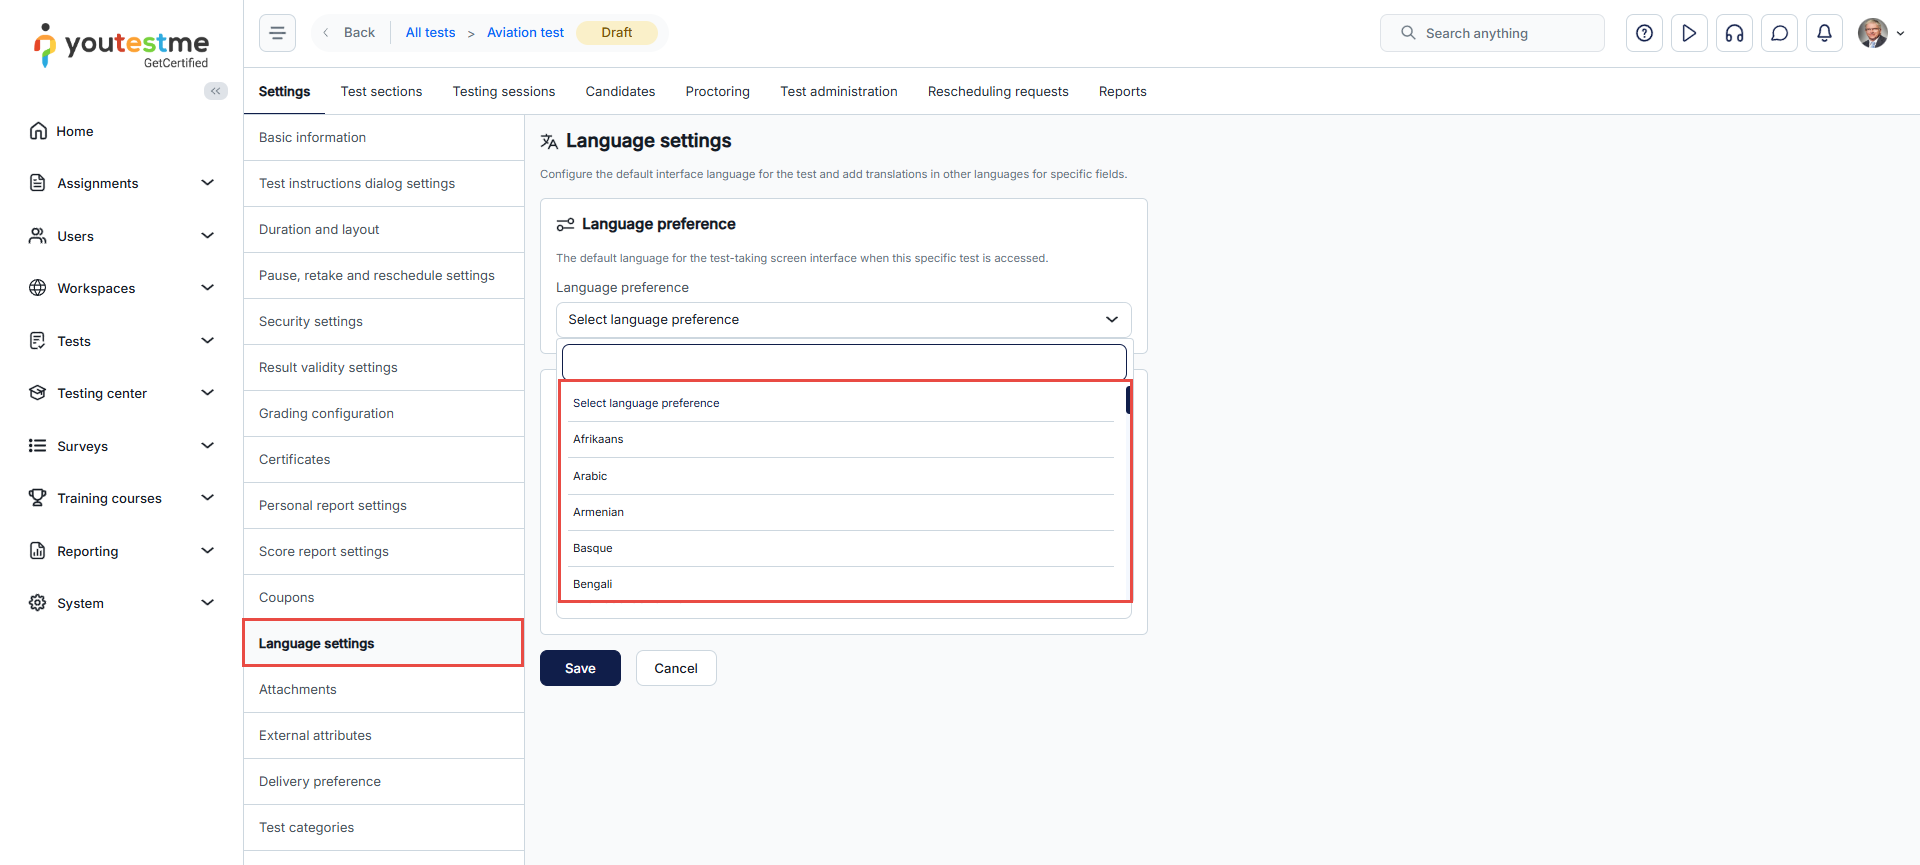Click the Home house icon
The image size is (1920, 865).
38,131
